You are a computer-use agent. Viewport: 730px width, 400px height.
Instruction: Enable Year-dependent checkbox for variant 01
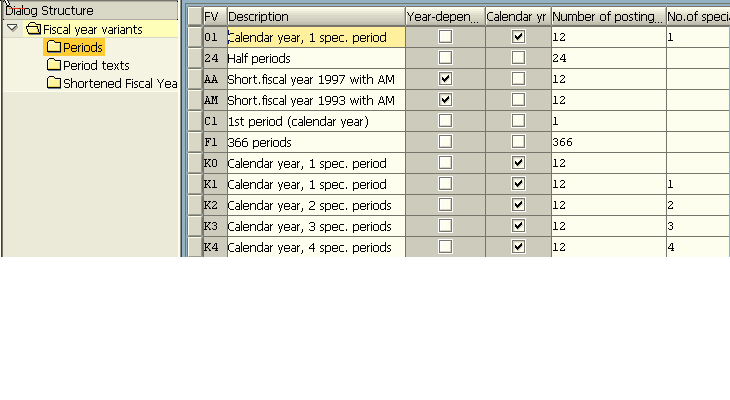coord(445,36)
